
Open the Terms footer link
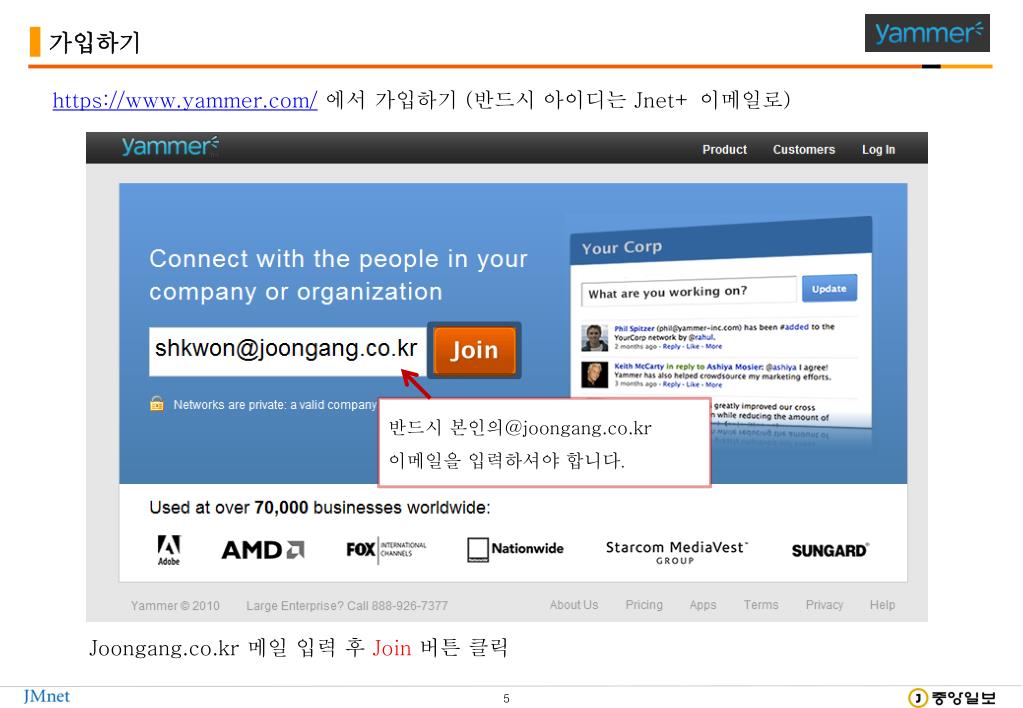(x=761, y=605)
